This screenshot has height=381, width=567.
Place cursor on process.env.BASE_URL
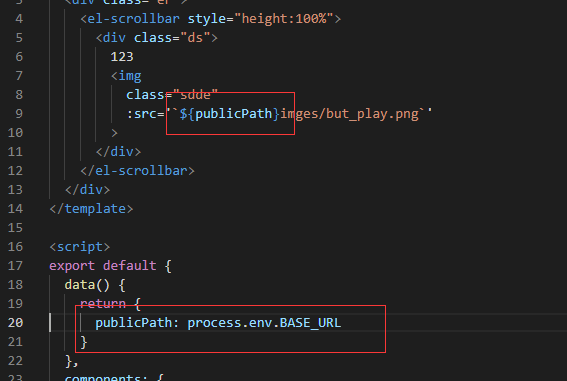264,322
